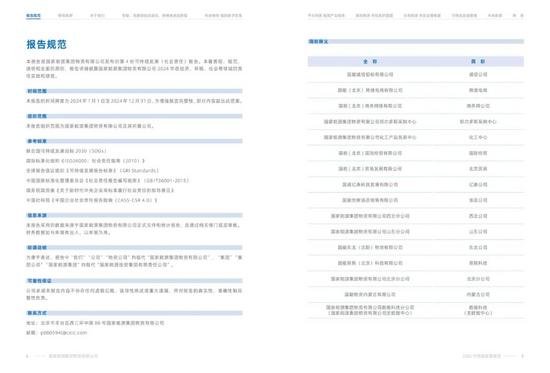Click the 参考标准 section header bar
Viewport: 550px width, 373px height.
[134, 141]
